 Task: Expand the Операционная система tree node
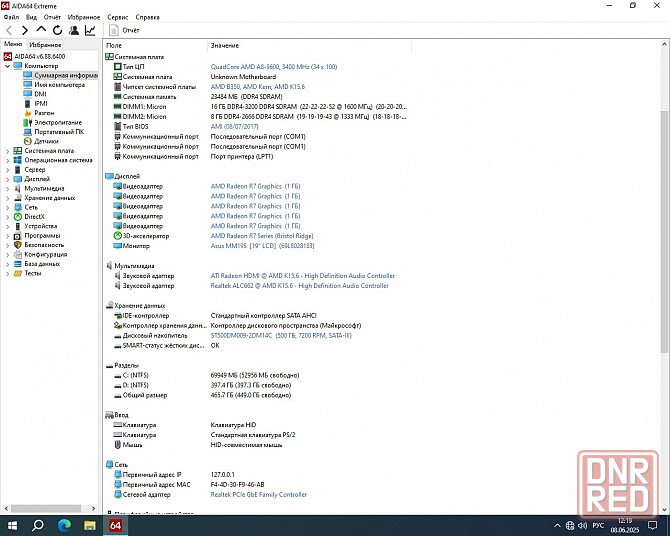[7, 160]
